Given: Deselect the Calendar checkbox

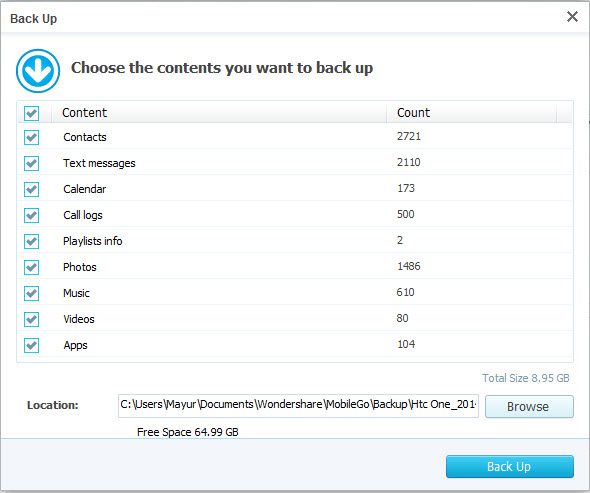Looking at the screenshot, I should [31, 189].
